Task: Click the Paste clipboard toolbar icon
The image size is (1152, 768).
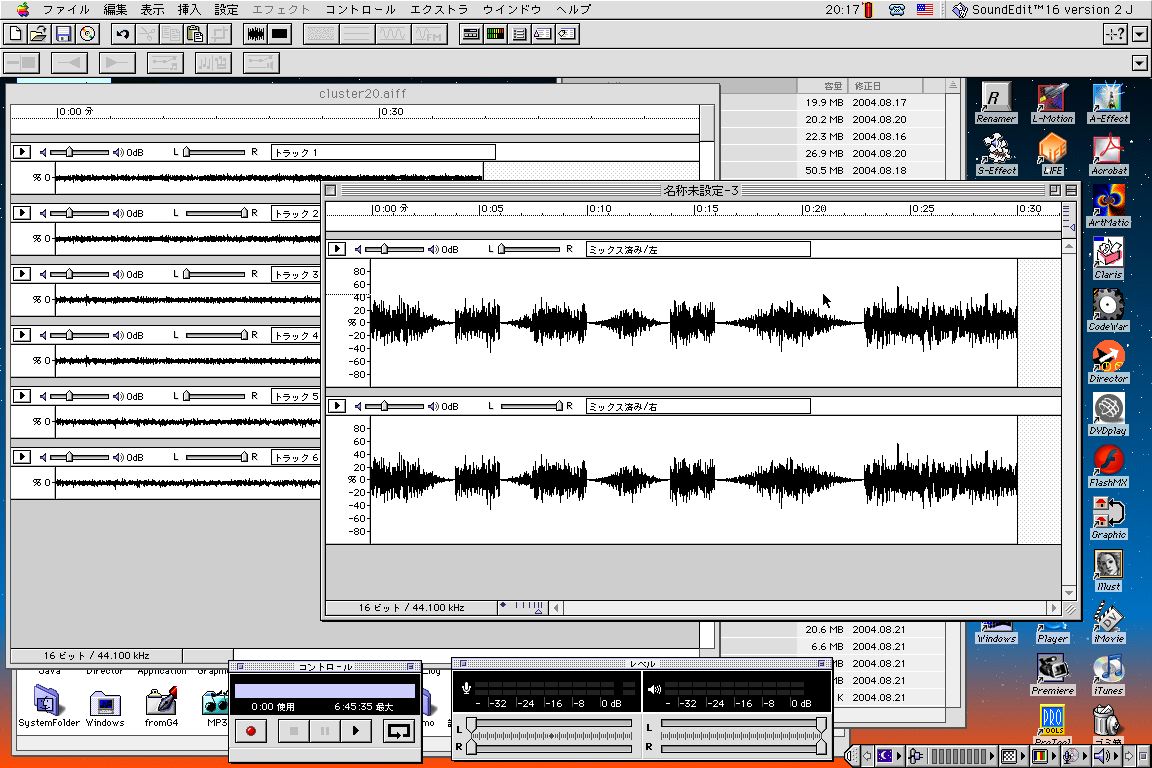Action: [195, 34]
